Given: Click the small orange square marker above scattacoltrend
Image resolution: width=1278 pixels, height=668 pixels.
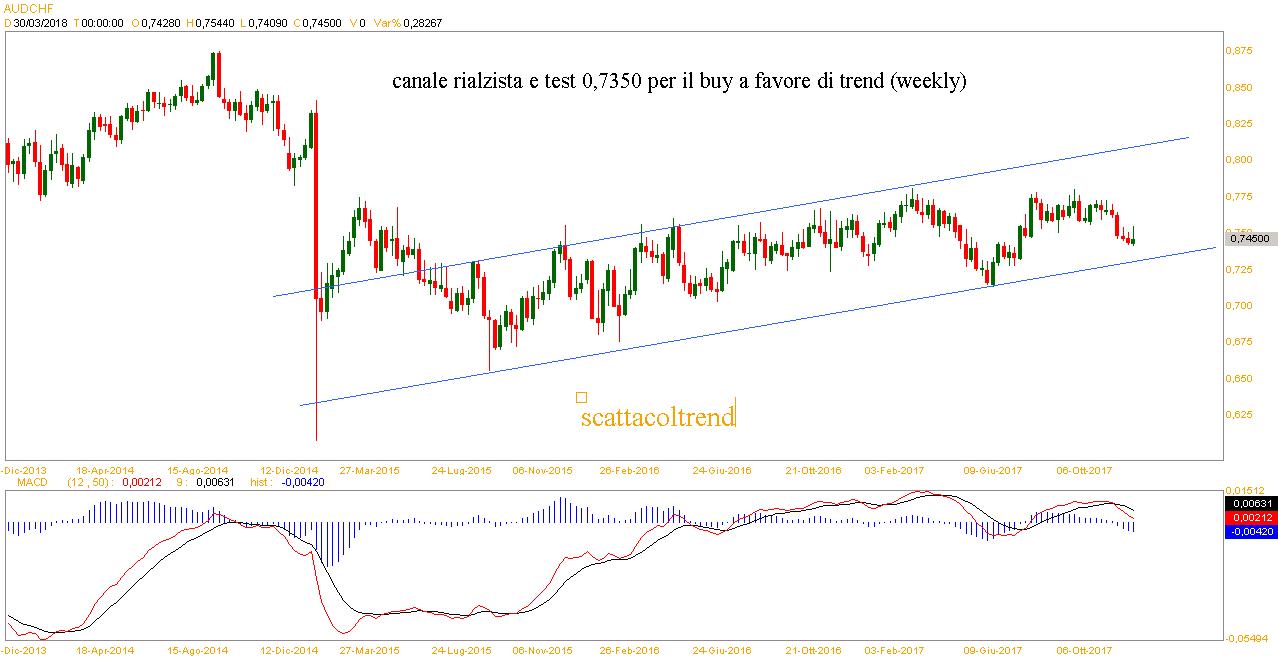Looking at the screenshot, I should 582,398.
